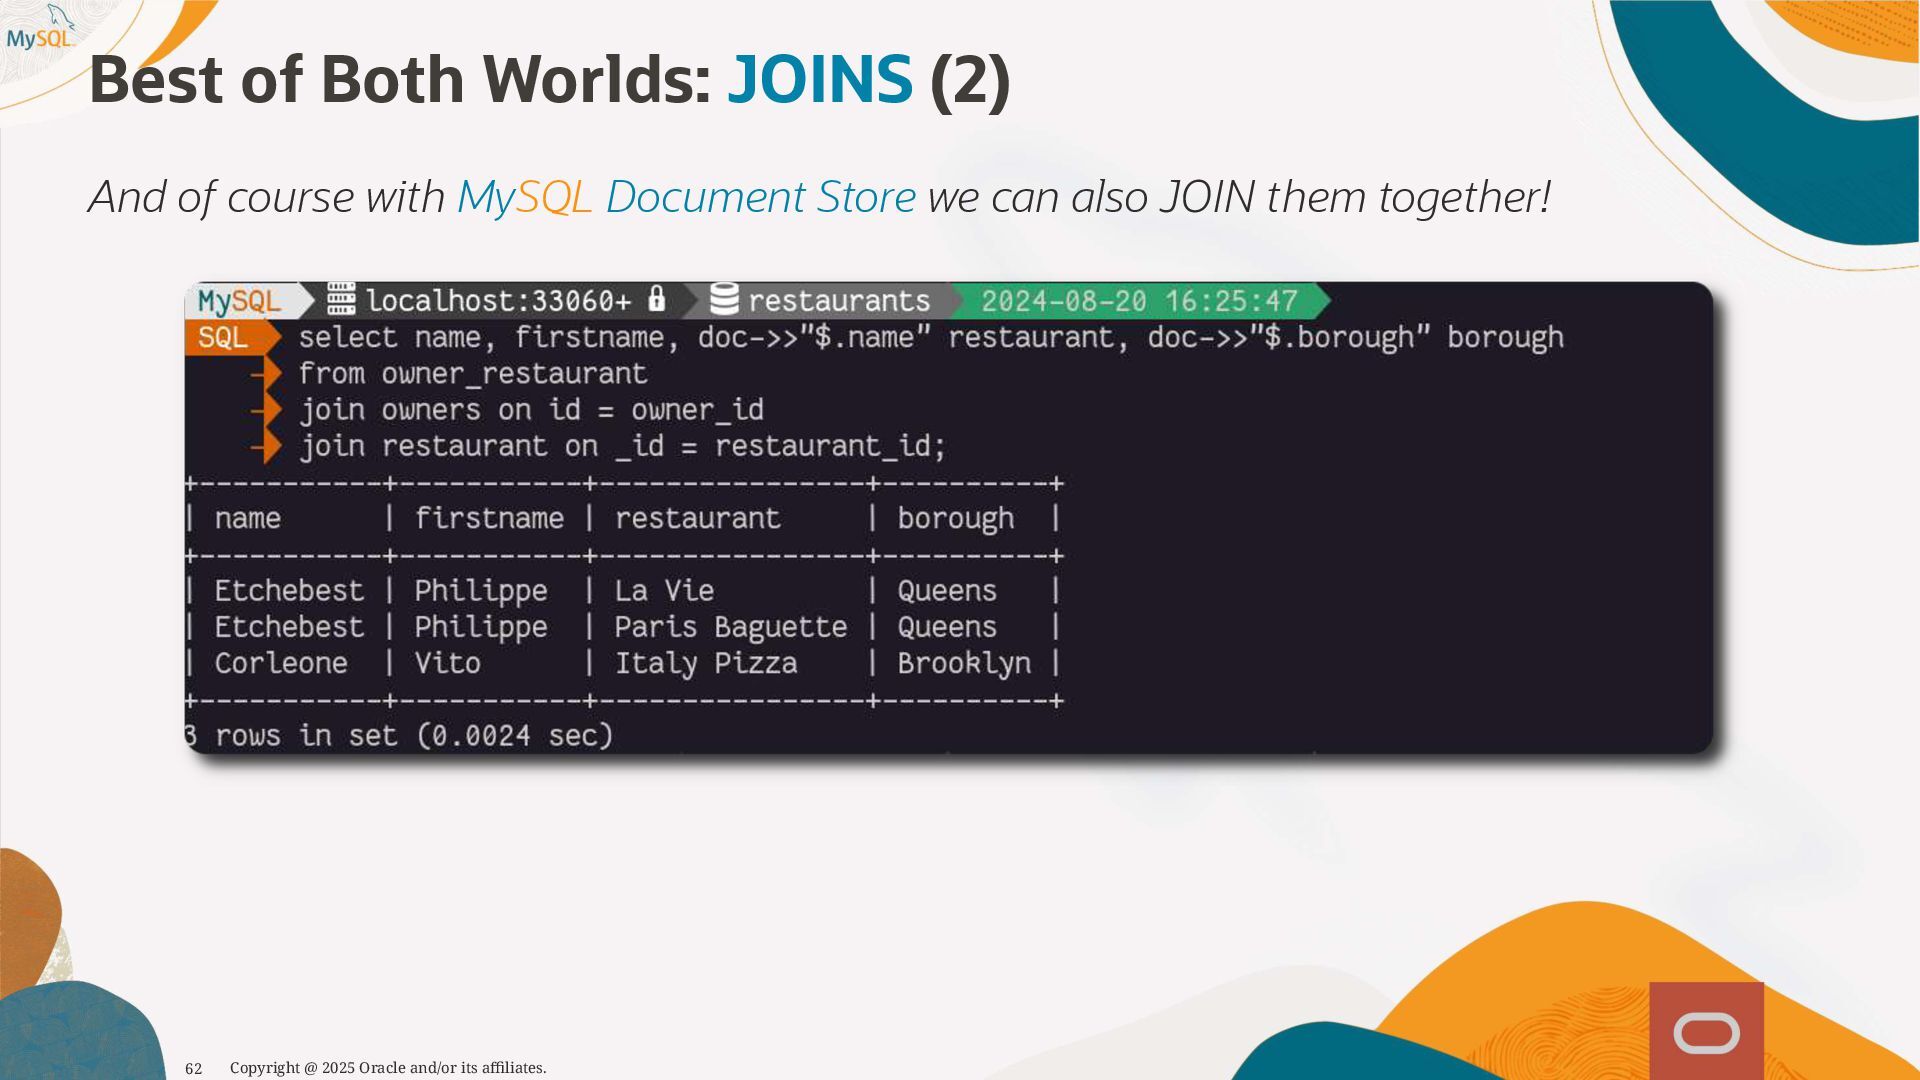The width and height of the screenshot is (1920, 1080).
Task: Click the Oracle copyright footer text
Action: [388, 1068]
